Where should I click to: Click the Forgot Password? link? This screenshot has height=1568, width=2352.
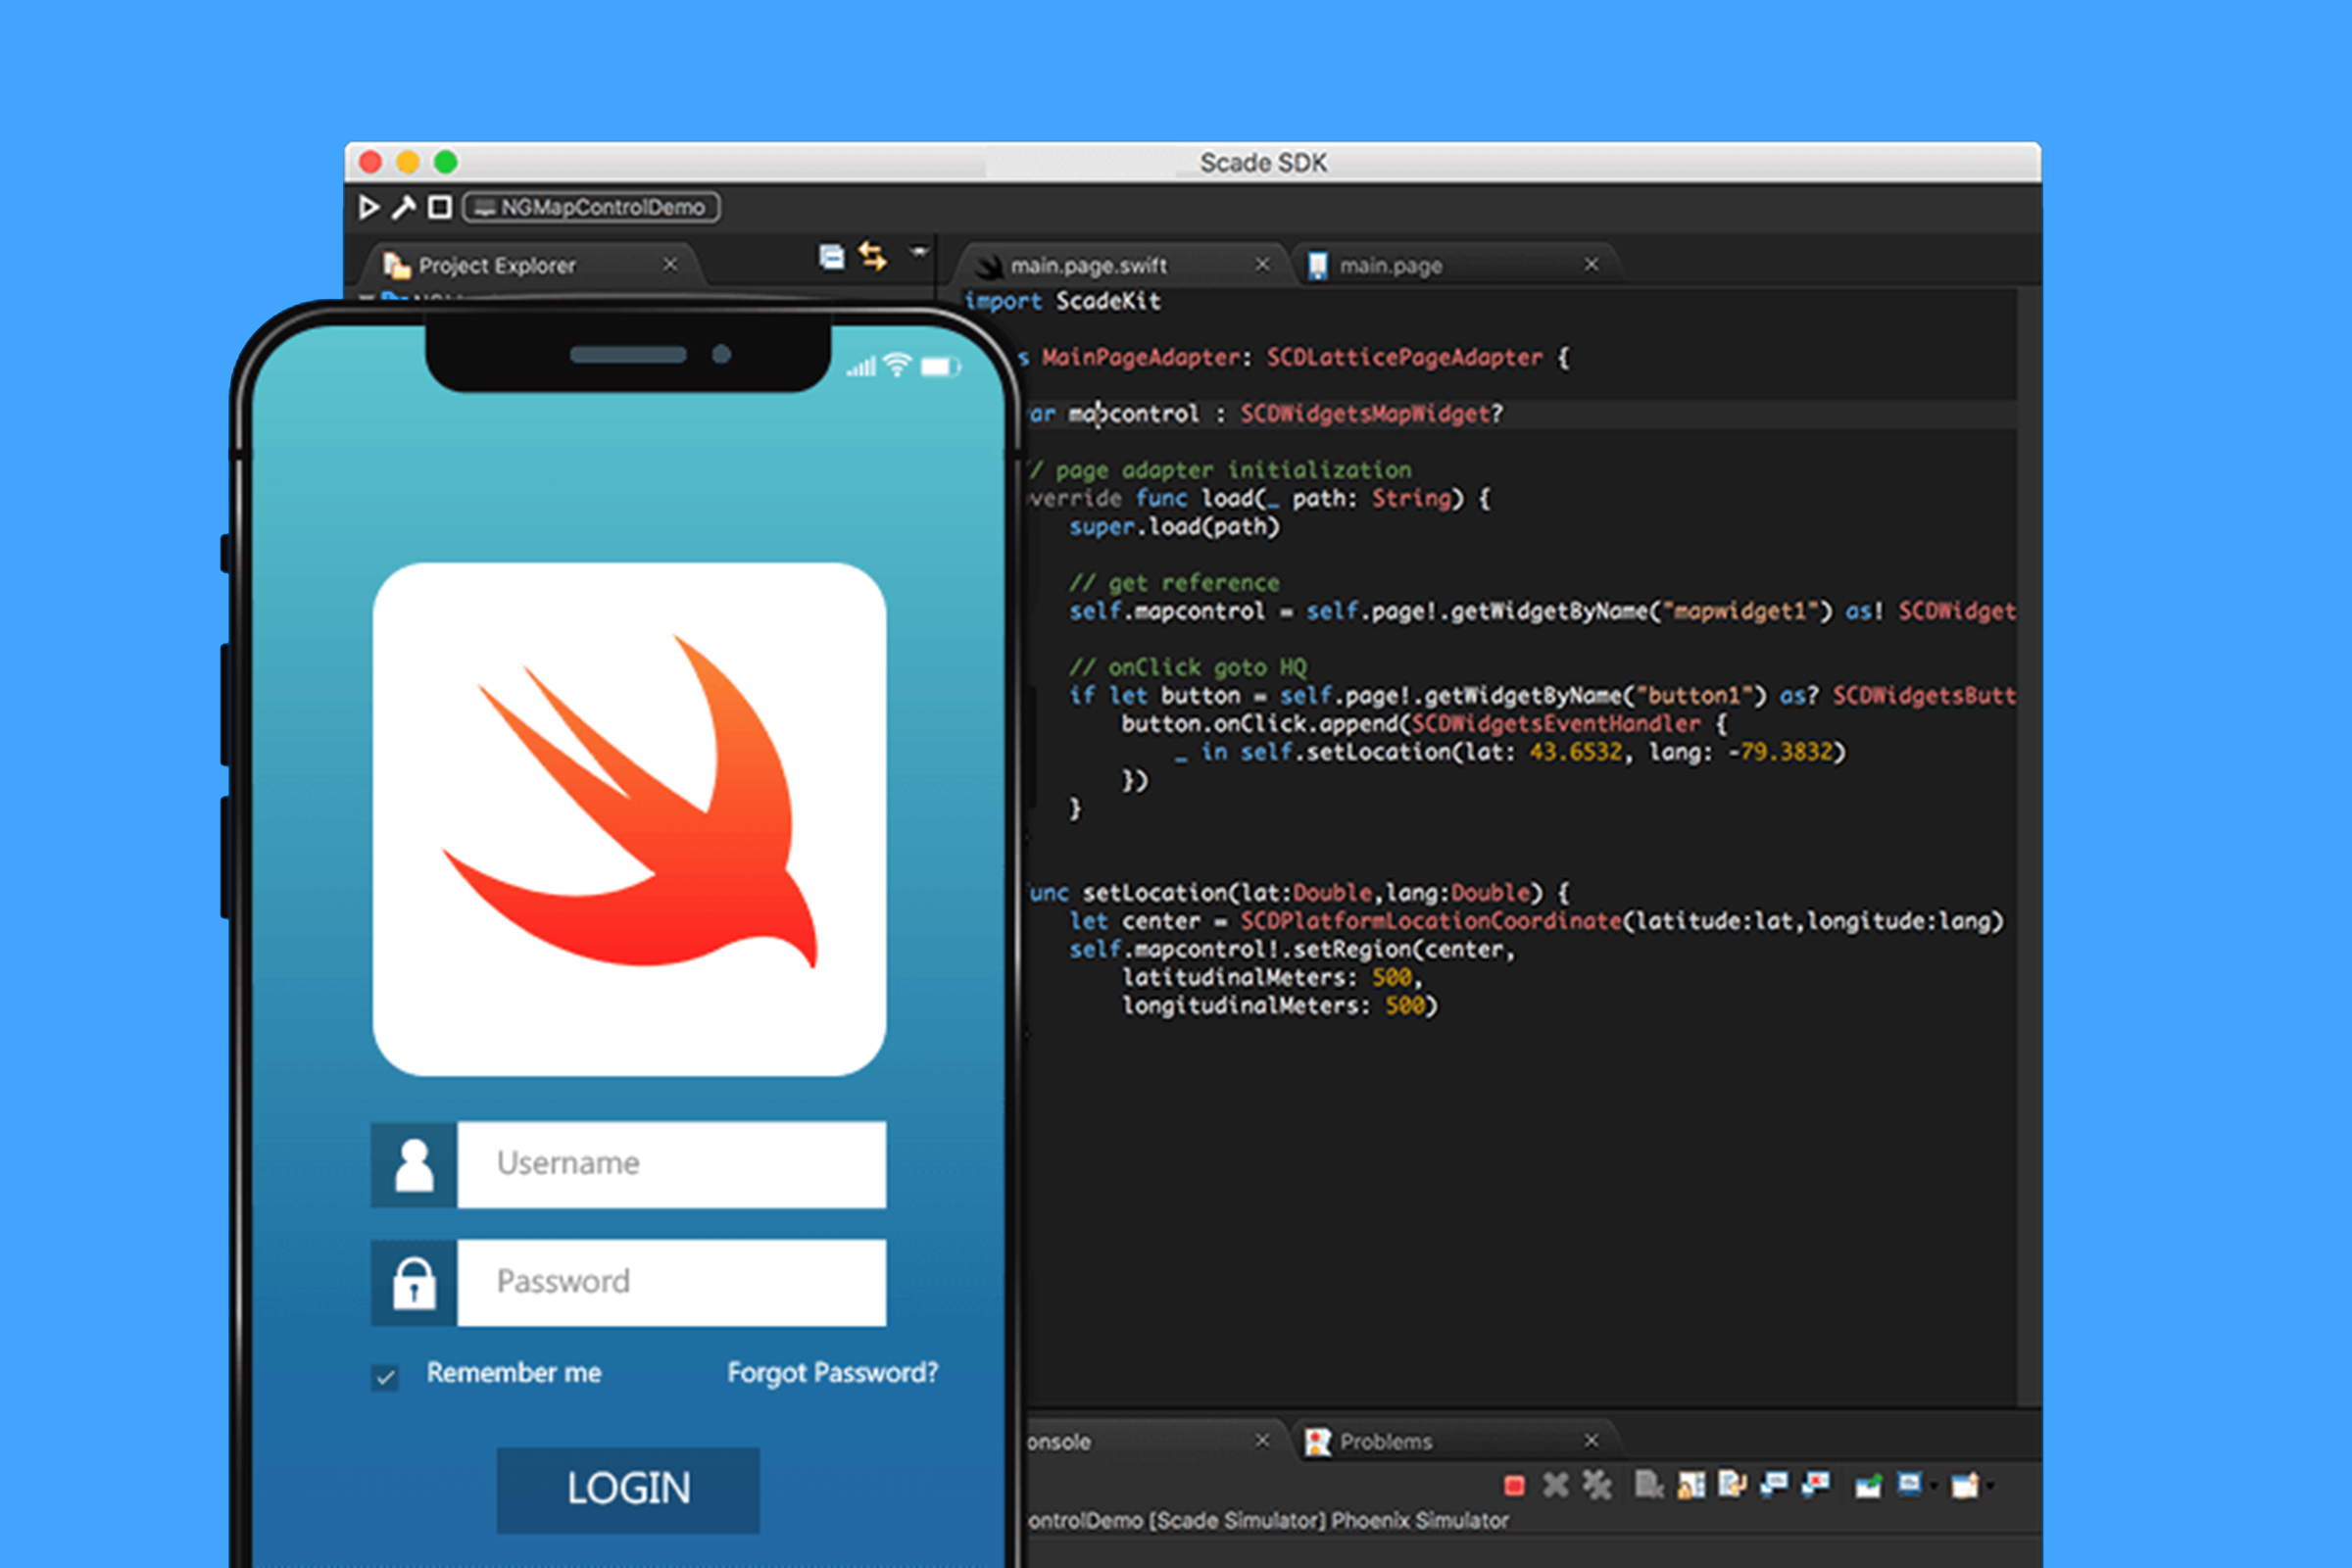[832, 1372]
